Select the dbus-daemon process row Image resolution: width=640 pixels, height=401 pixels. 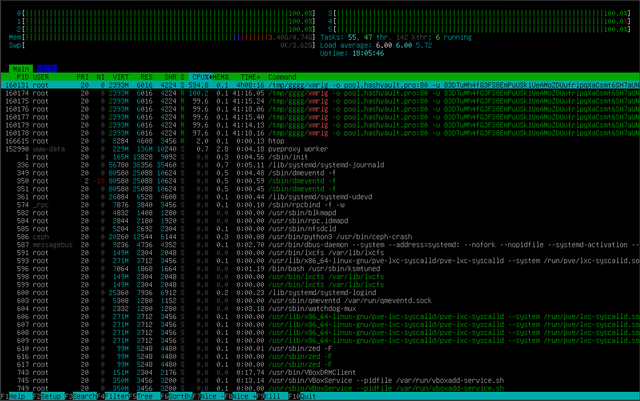pyautogui.click(x=320, y=245)
